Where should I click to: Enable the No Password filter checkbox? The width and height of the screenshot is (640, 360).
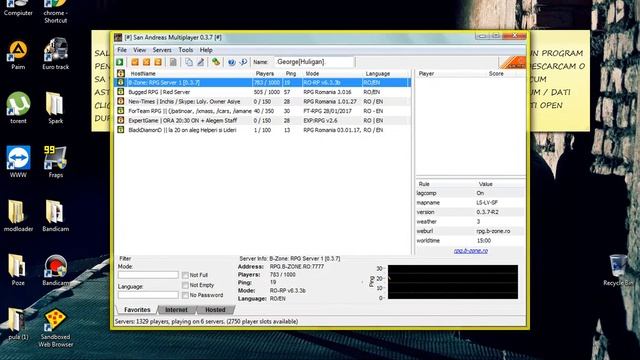point(185,295)
